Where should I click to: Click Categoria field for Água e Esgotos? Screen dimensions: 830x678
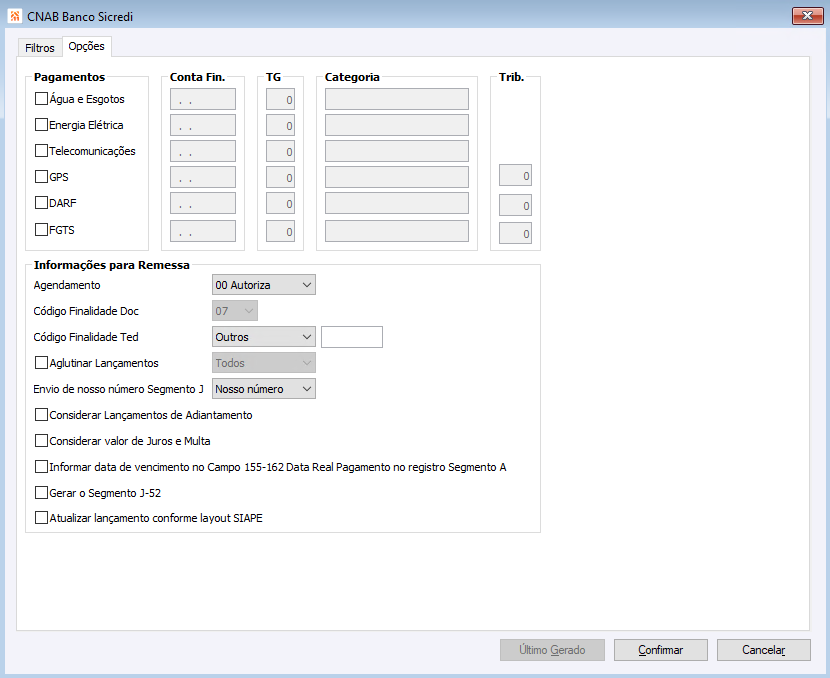[x=396, y=99]
